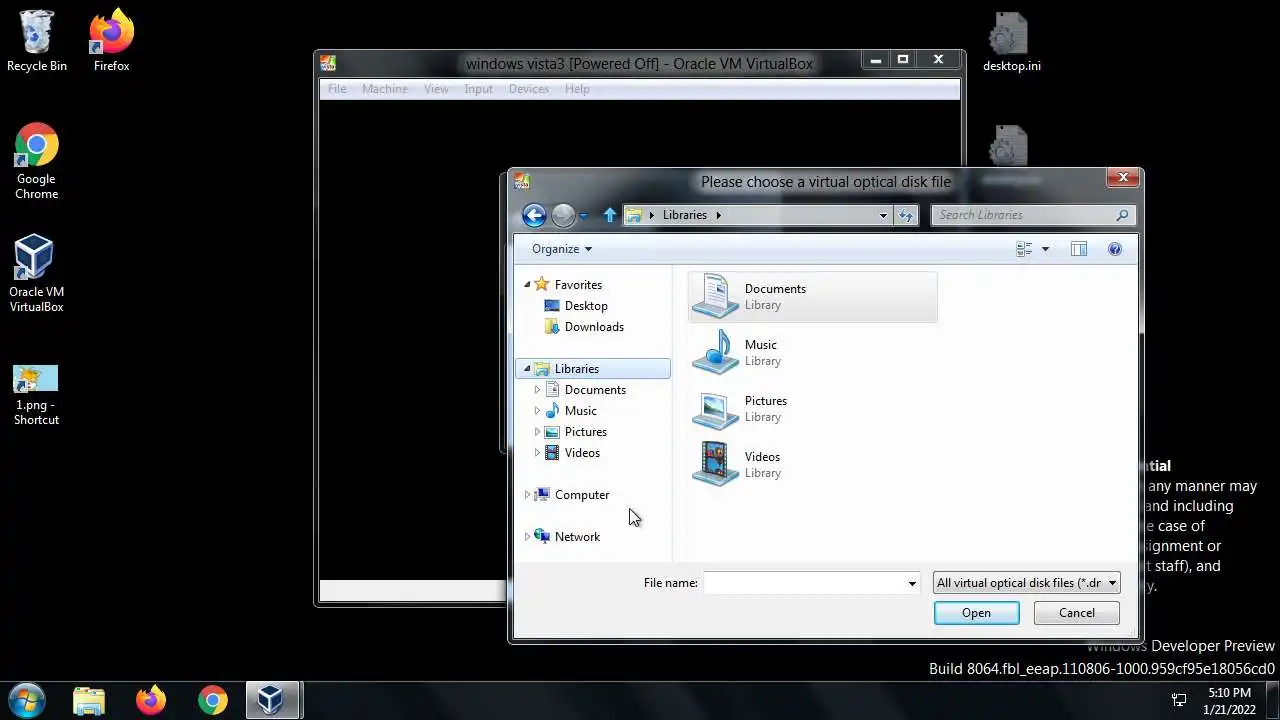Expand the Network tree node
Screen dimensions: 1280x720
pos(527,537)
